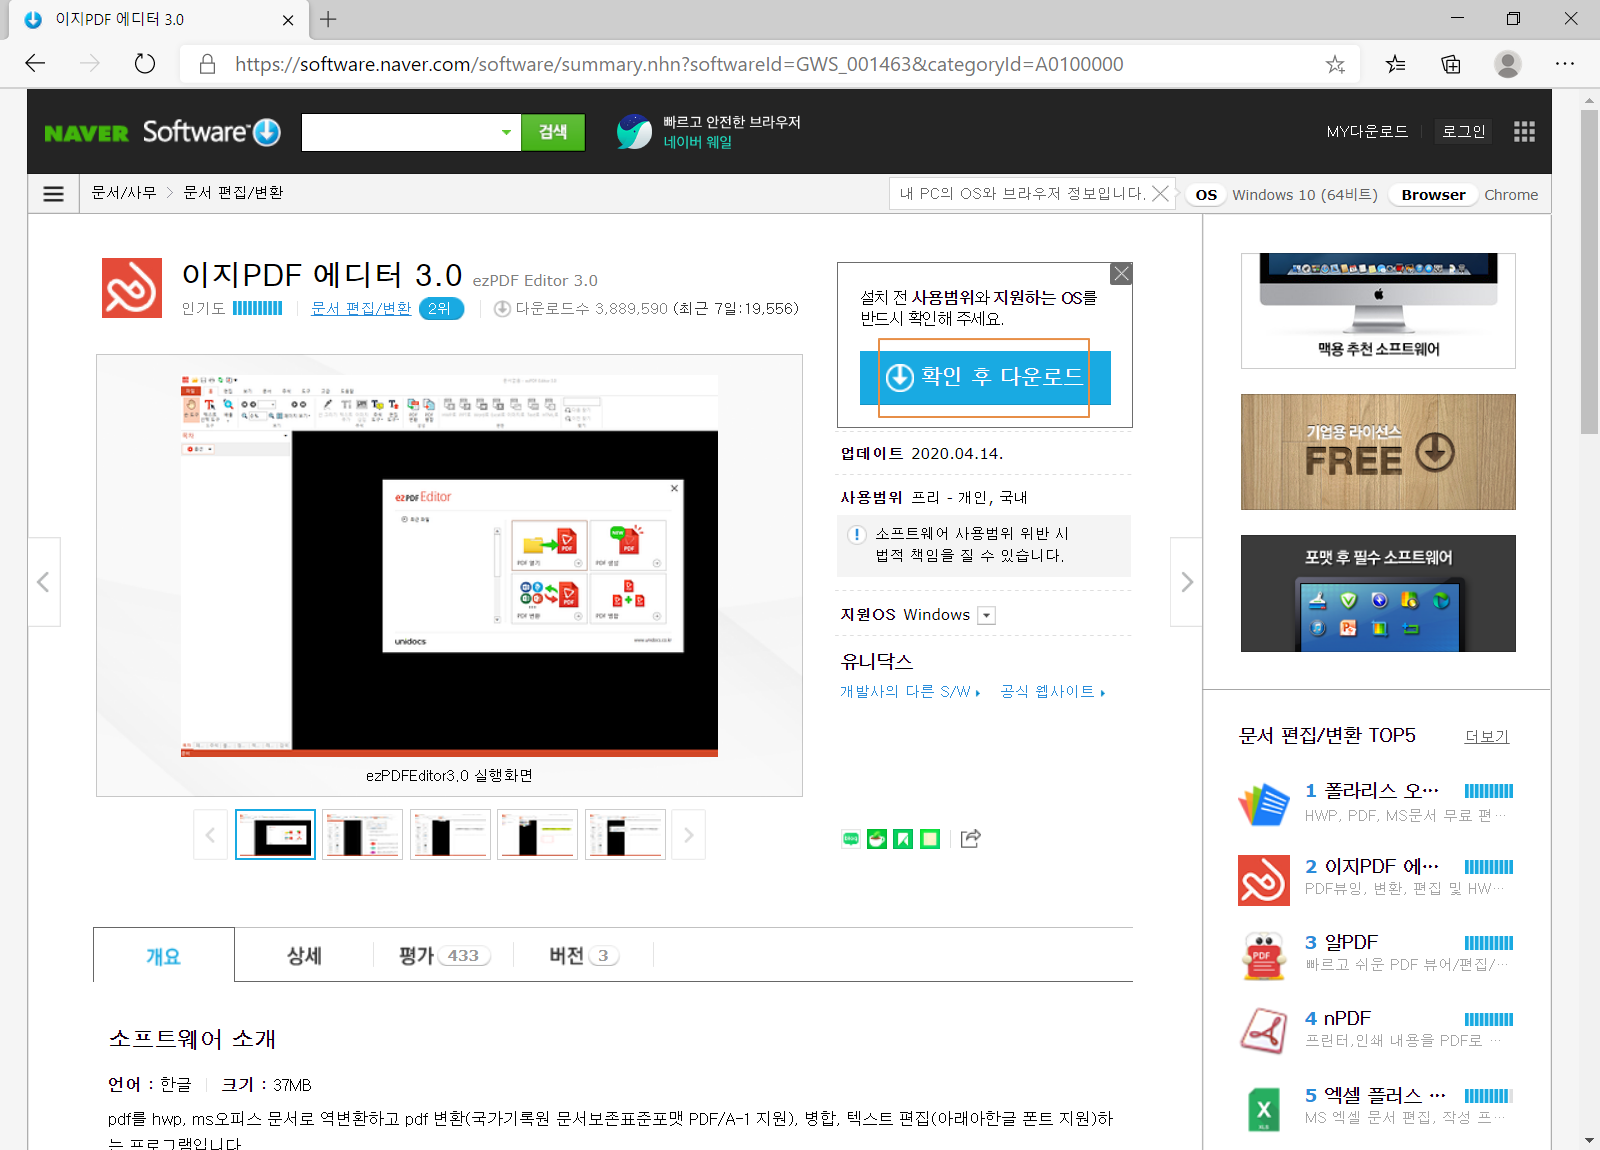The image size is (1600, 1150).
Task: Select the third screenshot thumbnail
Action: [450, 835]
